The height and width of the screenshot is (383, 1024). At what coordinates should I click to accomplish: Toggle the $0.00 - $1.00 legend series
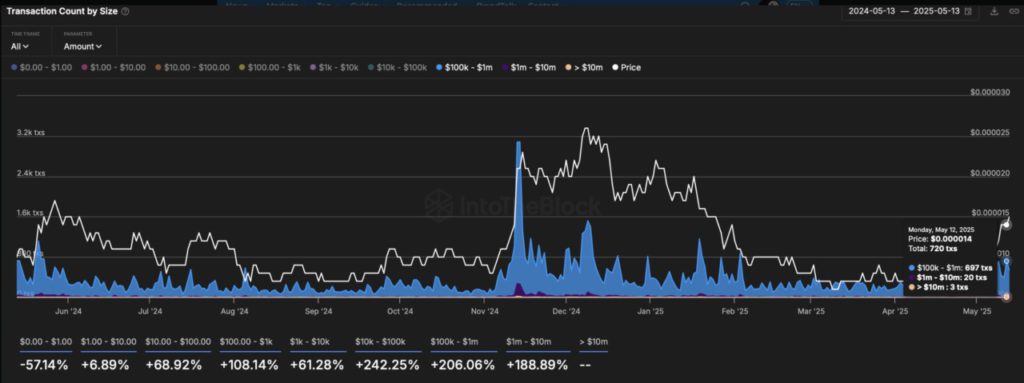click(42, 67)
